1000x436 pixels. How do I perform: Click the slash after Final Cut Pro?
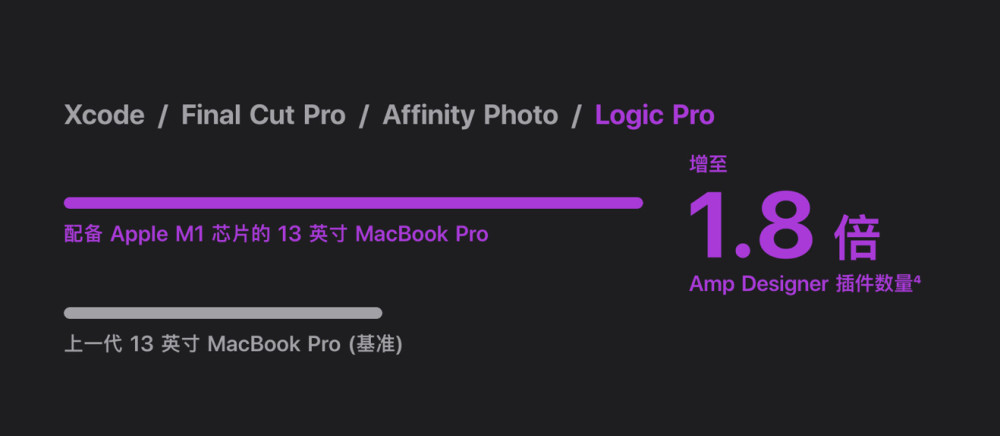(x=364, y=116)
